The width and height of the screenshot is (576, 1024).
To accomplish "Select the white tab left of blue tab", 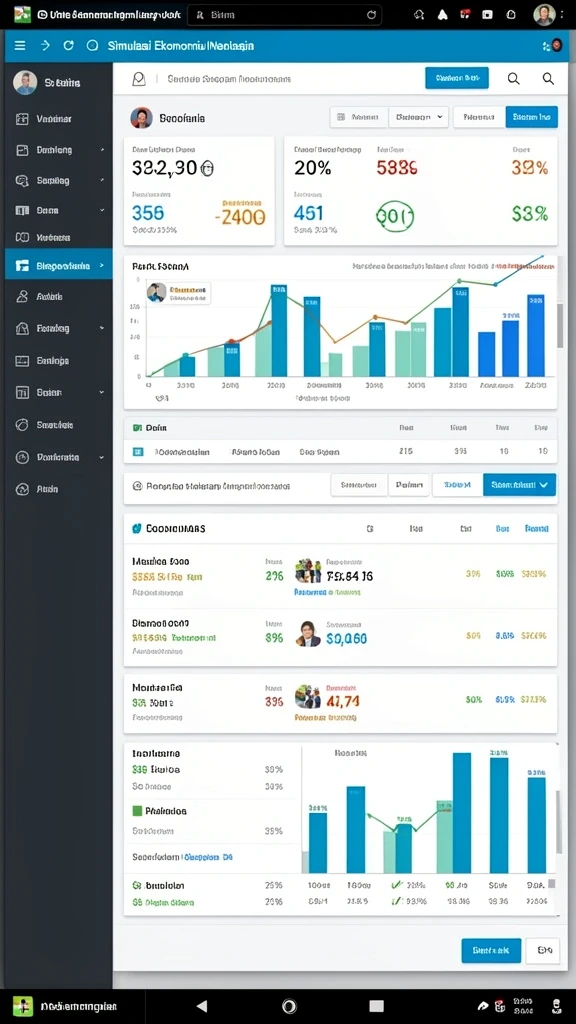I will pos(479,117).
